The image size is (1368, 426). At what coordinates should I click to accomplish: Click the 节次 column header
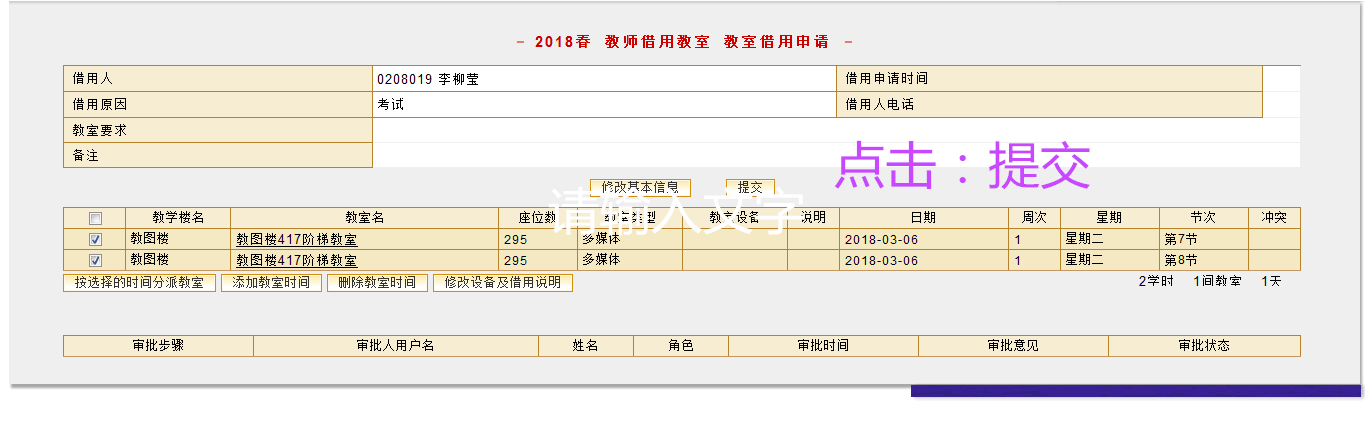[1203, 218]
